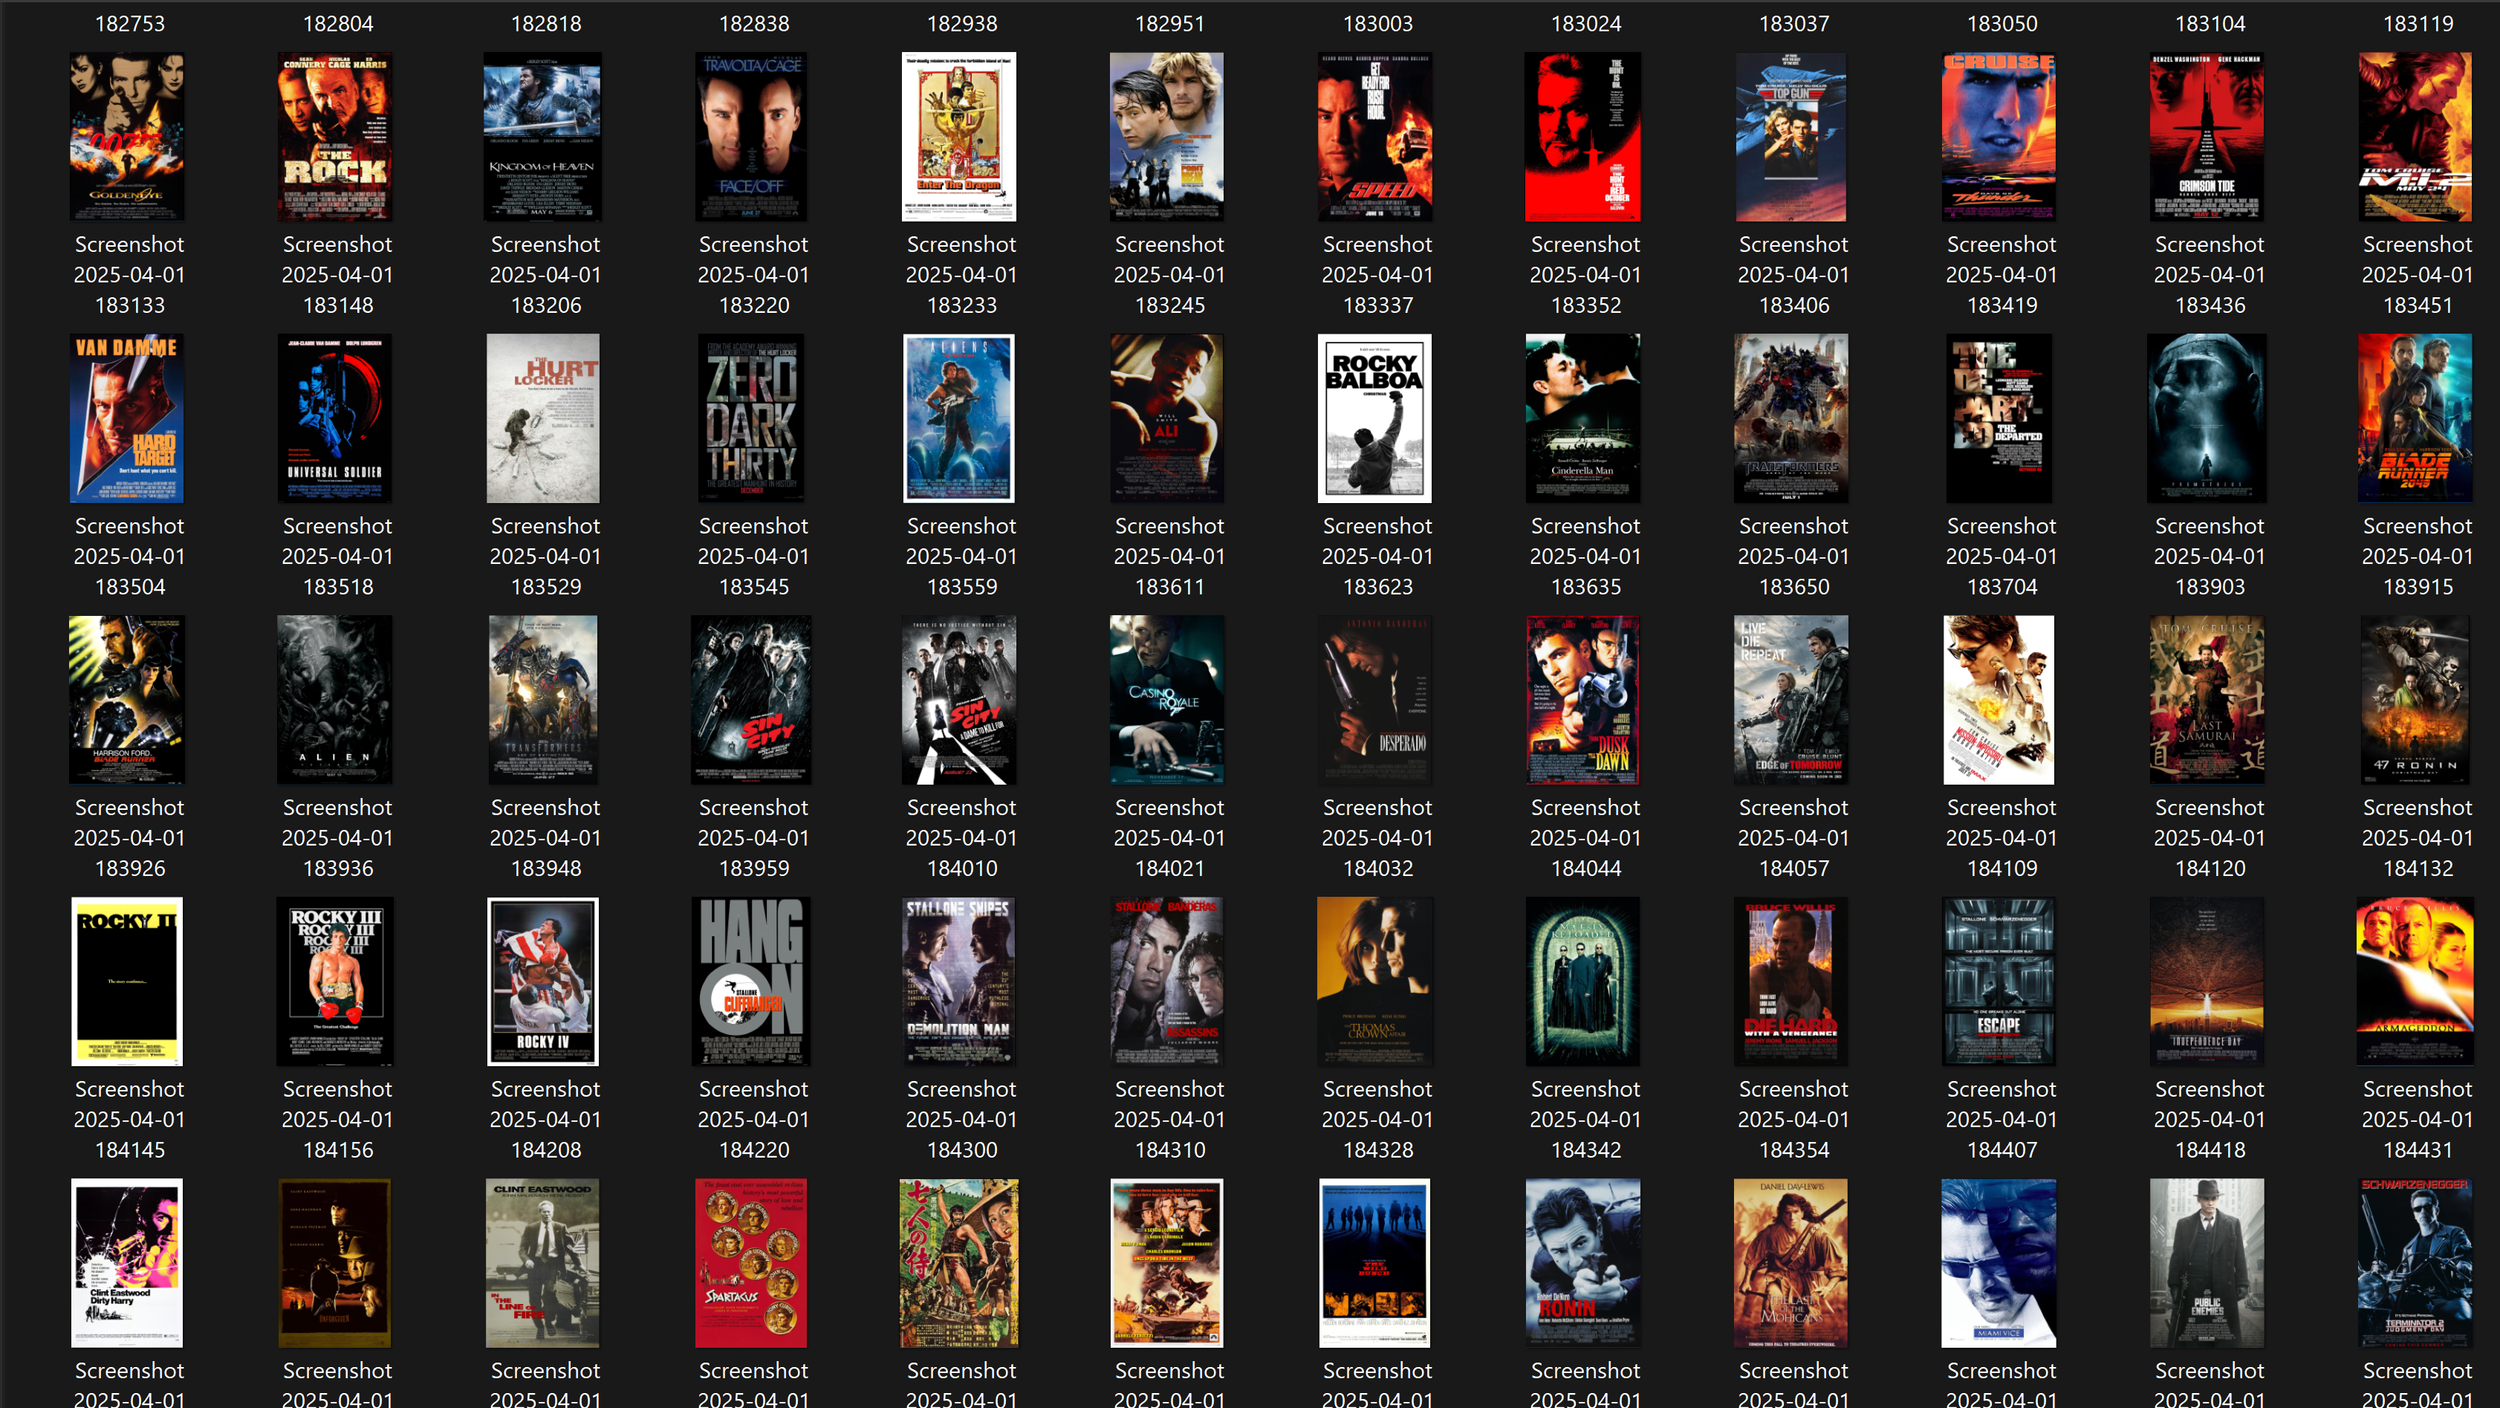Select the Escape Plan poster thumbnail

click(1999, 981)
